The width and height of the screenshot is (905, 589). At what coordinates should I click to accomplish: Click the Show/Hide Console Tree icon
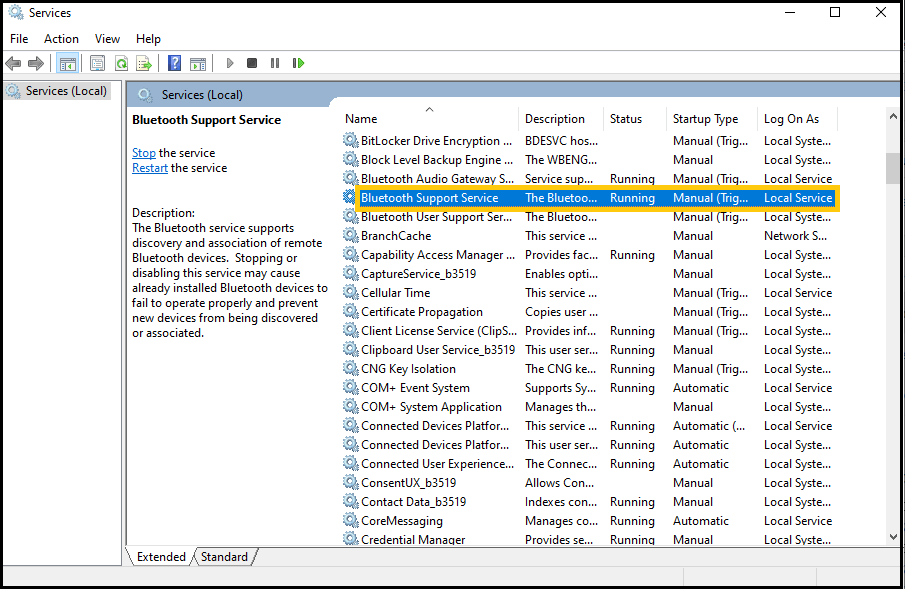pos(68,63)
